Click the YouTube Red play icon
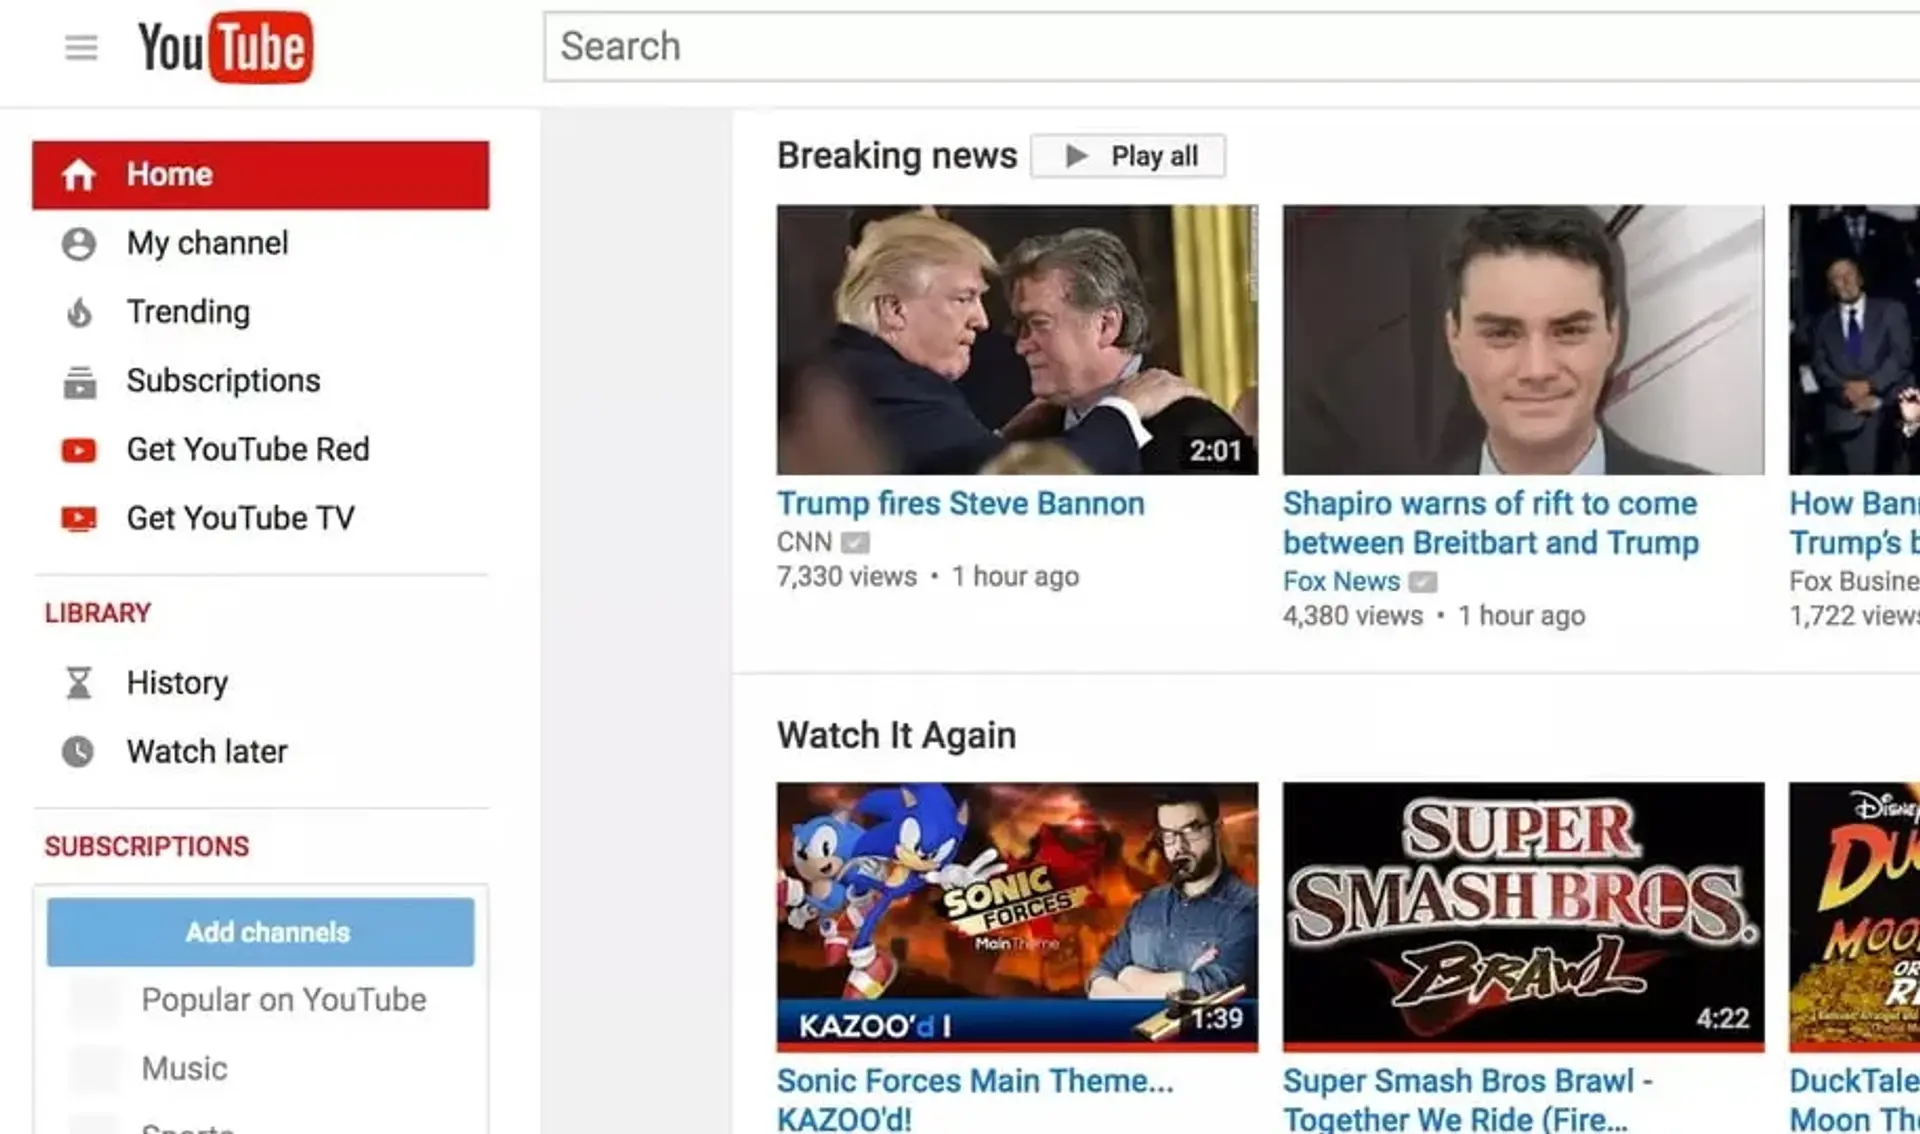The image size is (1920, 1134). 79,451
